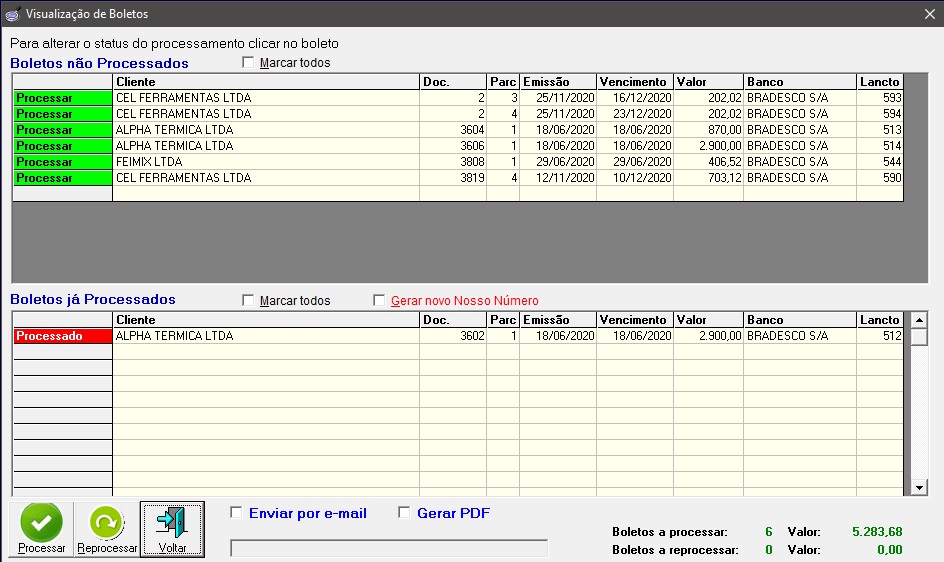Toggle red Processado status for ALPHA TERMICA
This screenshot has height=562, width=944.
coord(62,337)
